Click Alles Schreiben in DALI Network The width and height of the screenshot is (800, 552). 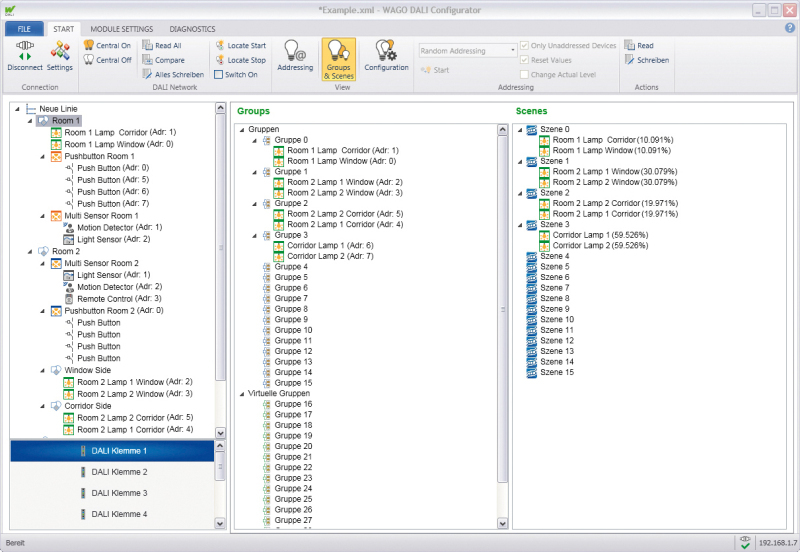173,74
